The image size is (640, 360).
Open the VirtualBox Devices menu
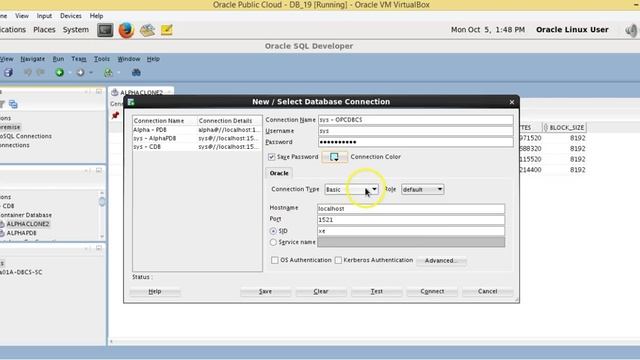71,16
